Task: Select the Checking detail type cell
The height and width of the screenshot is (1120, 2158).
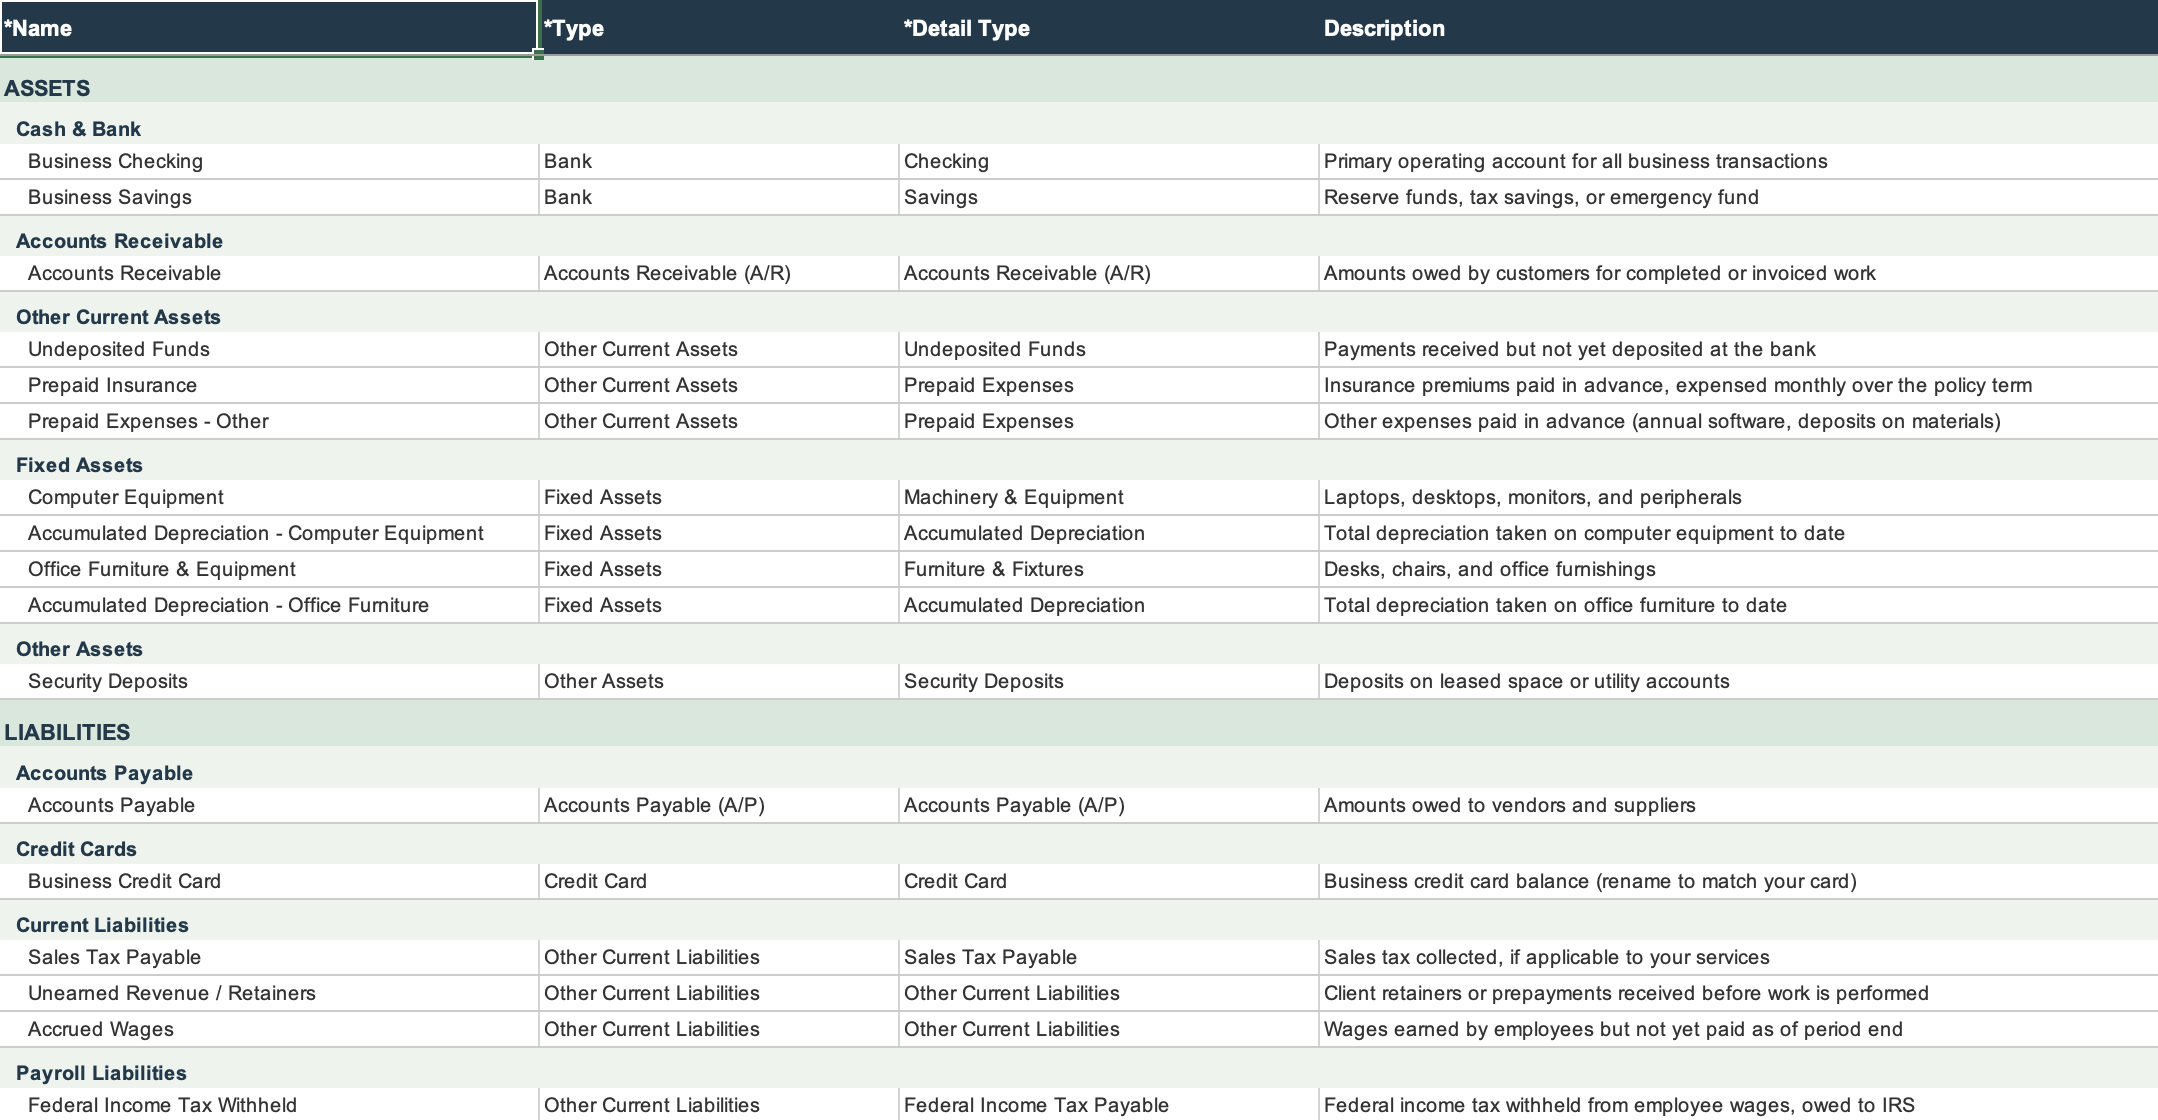Action: [1109, 161]
